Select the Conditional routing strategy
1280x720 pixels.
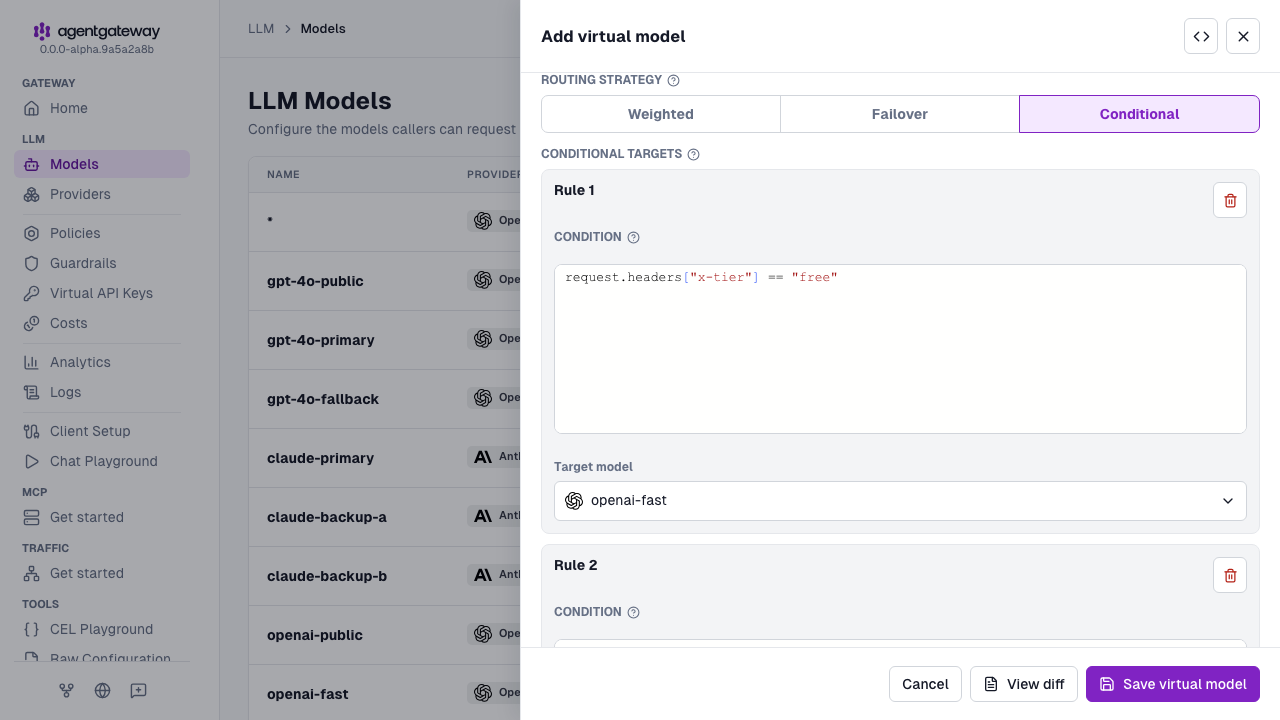pyautogui.click(x=1139, y=114)
